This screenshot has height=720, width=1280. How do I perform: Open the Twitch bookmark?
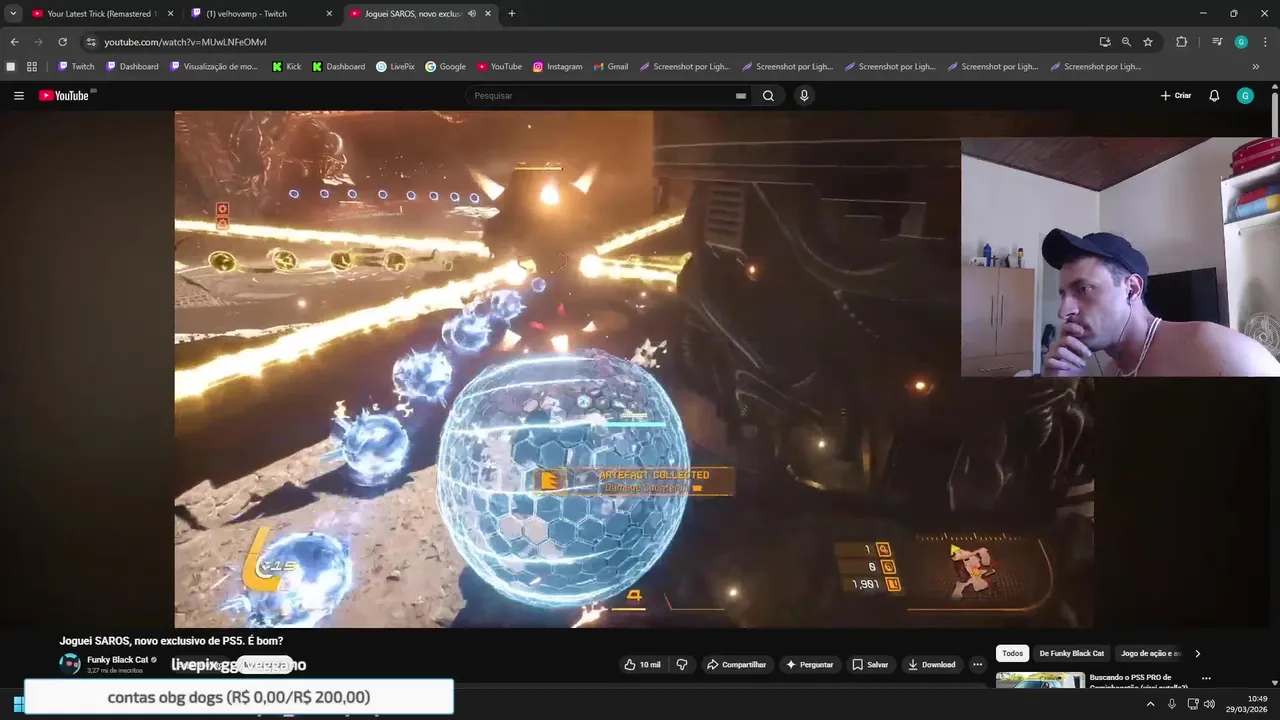tap(76, 67)
